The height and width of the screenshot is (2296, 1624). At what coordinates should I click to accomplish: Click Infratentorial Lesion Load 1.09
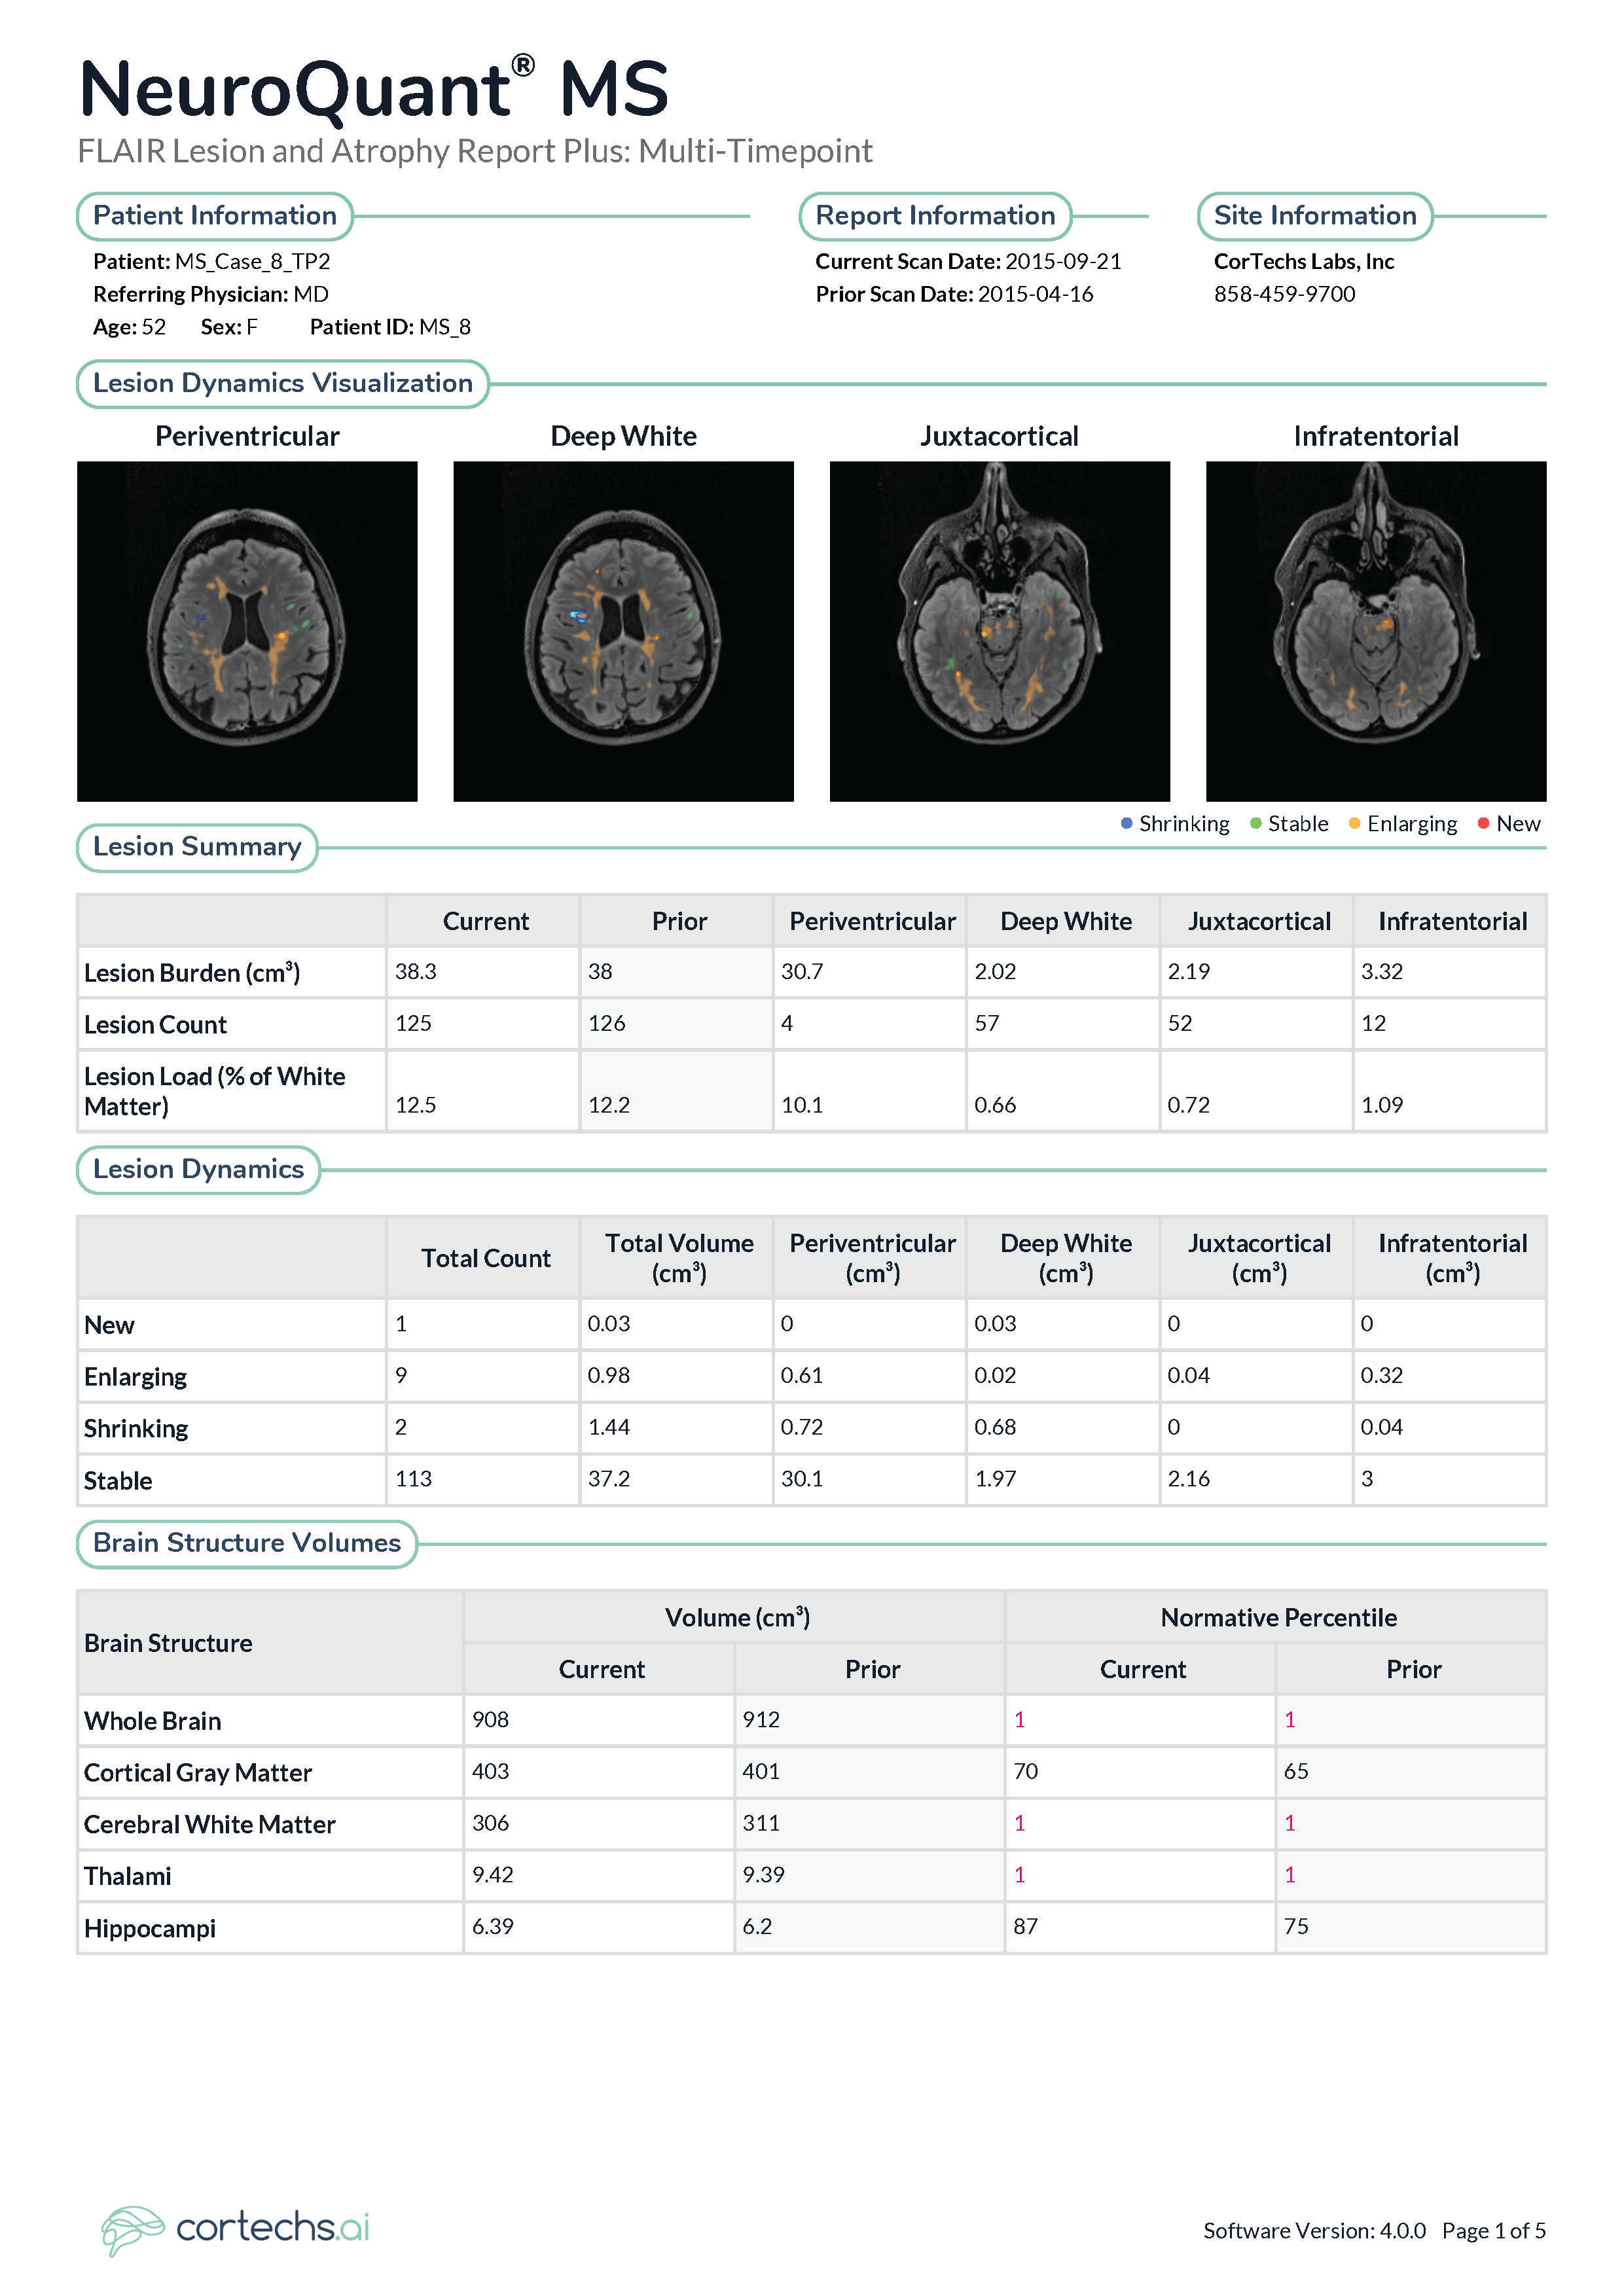coord(1382,1105)
